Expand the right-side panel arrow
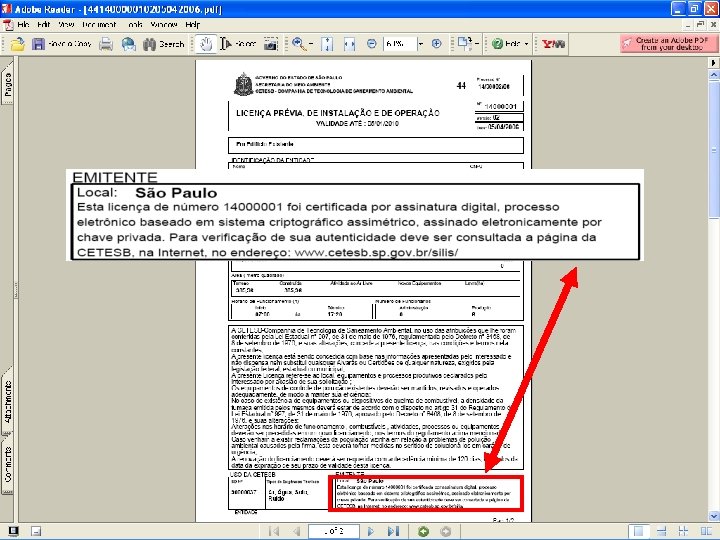This screenshot has width=720, height=540. (714, 62)
